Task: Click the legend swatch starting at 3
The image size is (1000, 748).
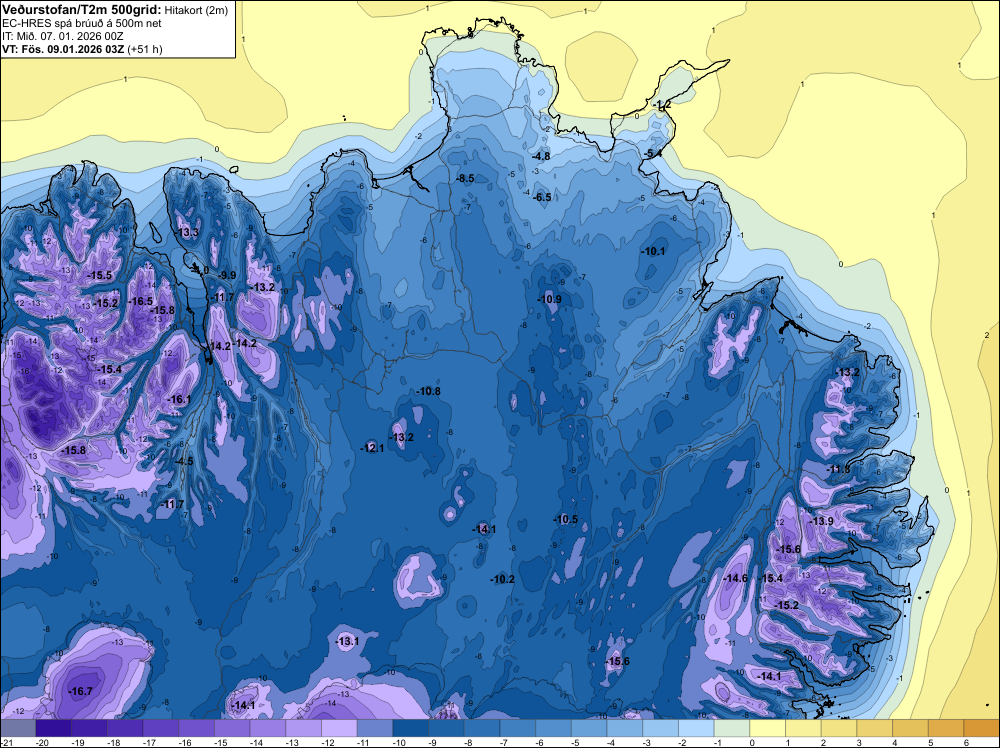Action: [875, 728]
